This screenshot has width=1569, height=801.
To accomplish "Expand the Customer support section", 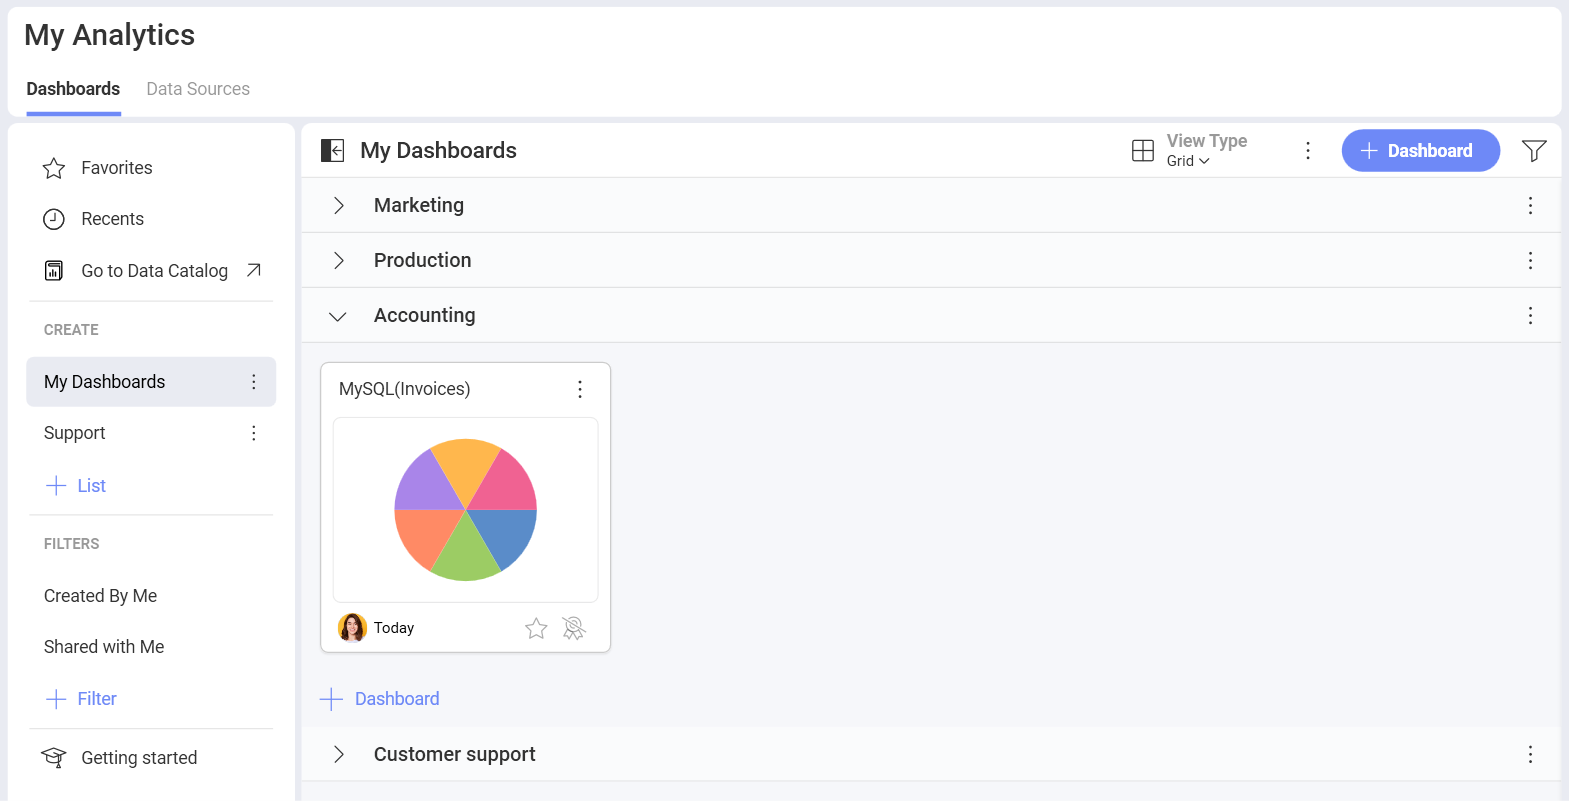I will pos(338,754).
